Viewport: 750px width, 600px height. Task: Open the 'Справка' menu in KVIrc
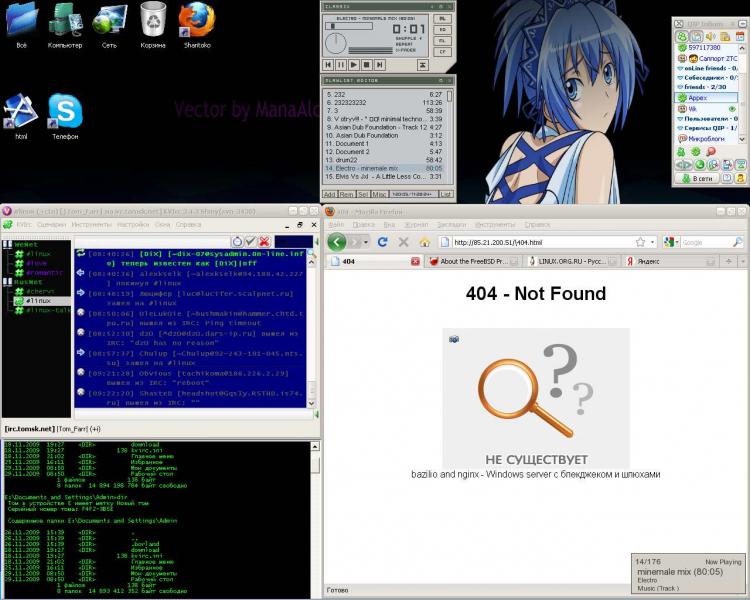click(x=188, y=224)
